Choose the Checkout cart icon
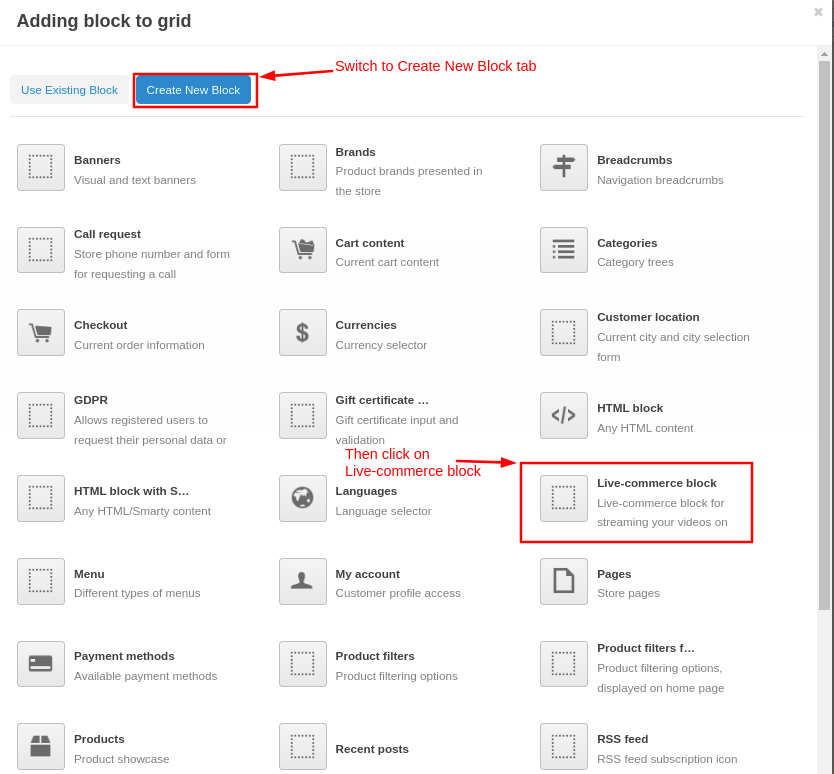Screen dimensions: 834x774 coord(41,333)
